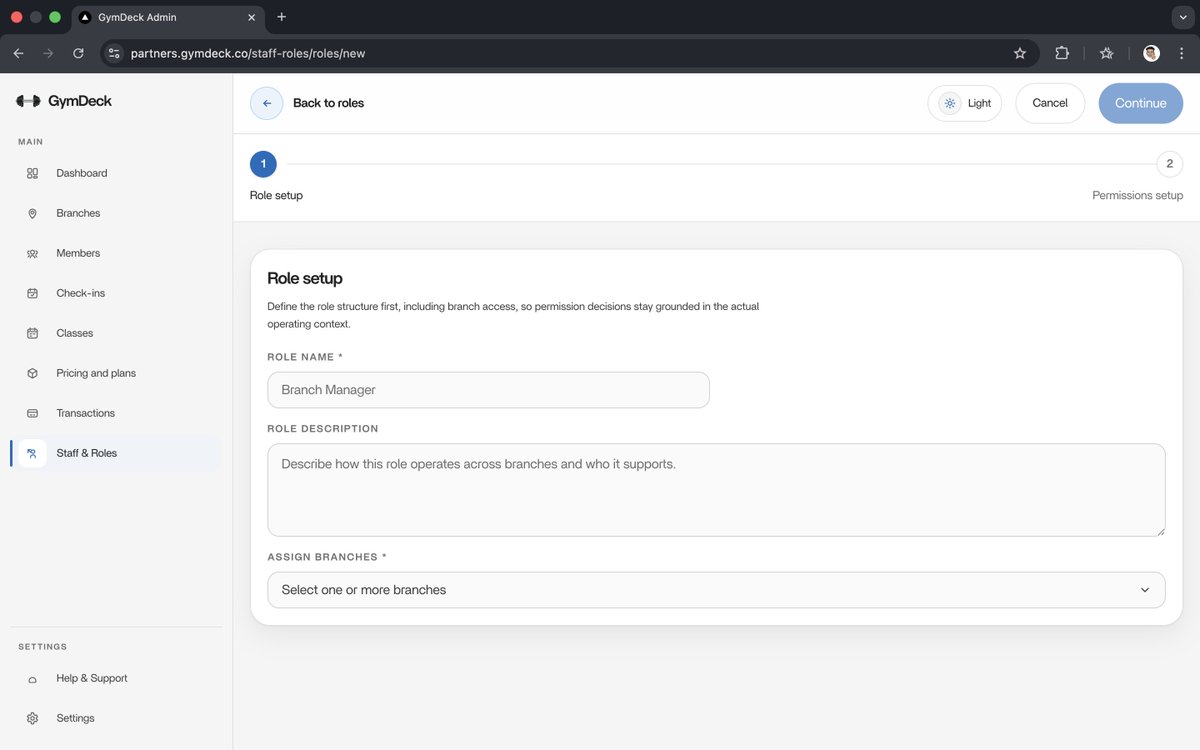Open the Assign Branches dropdown
The height and width of the screenshot is (750, 1200).
point(716,590)
